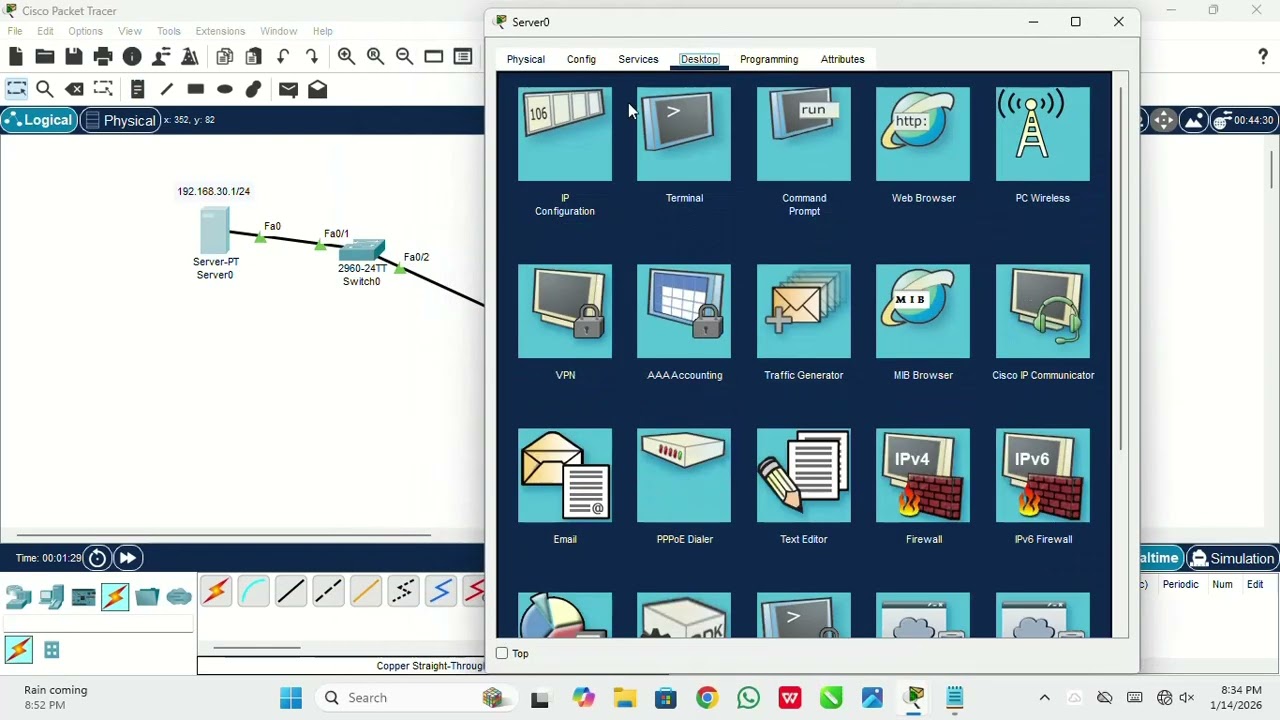The height and width of the screenshot is (720, 1280).
Task: Open the PPPoE Dialer
Action: pos(684,475)
